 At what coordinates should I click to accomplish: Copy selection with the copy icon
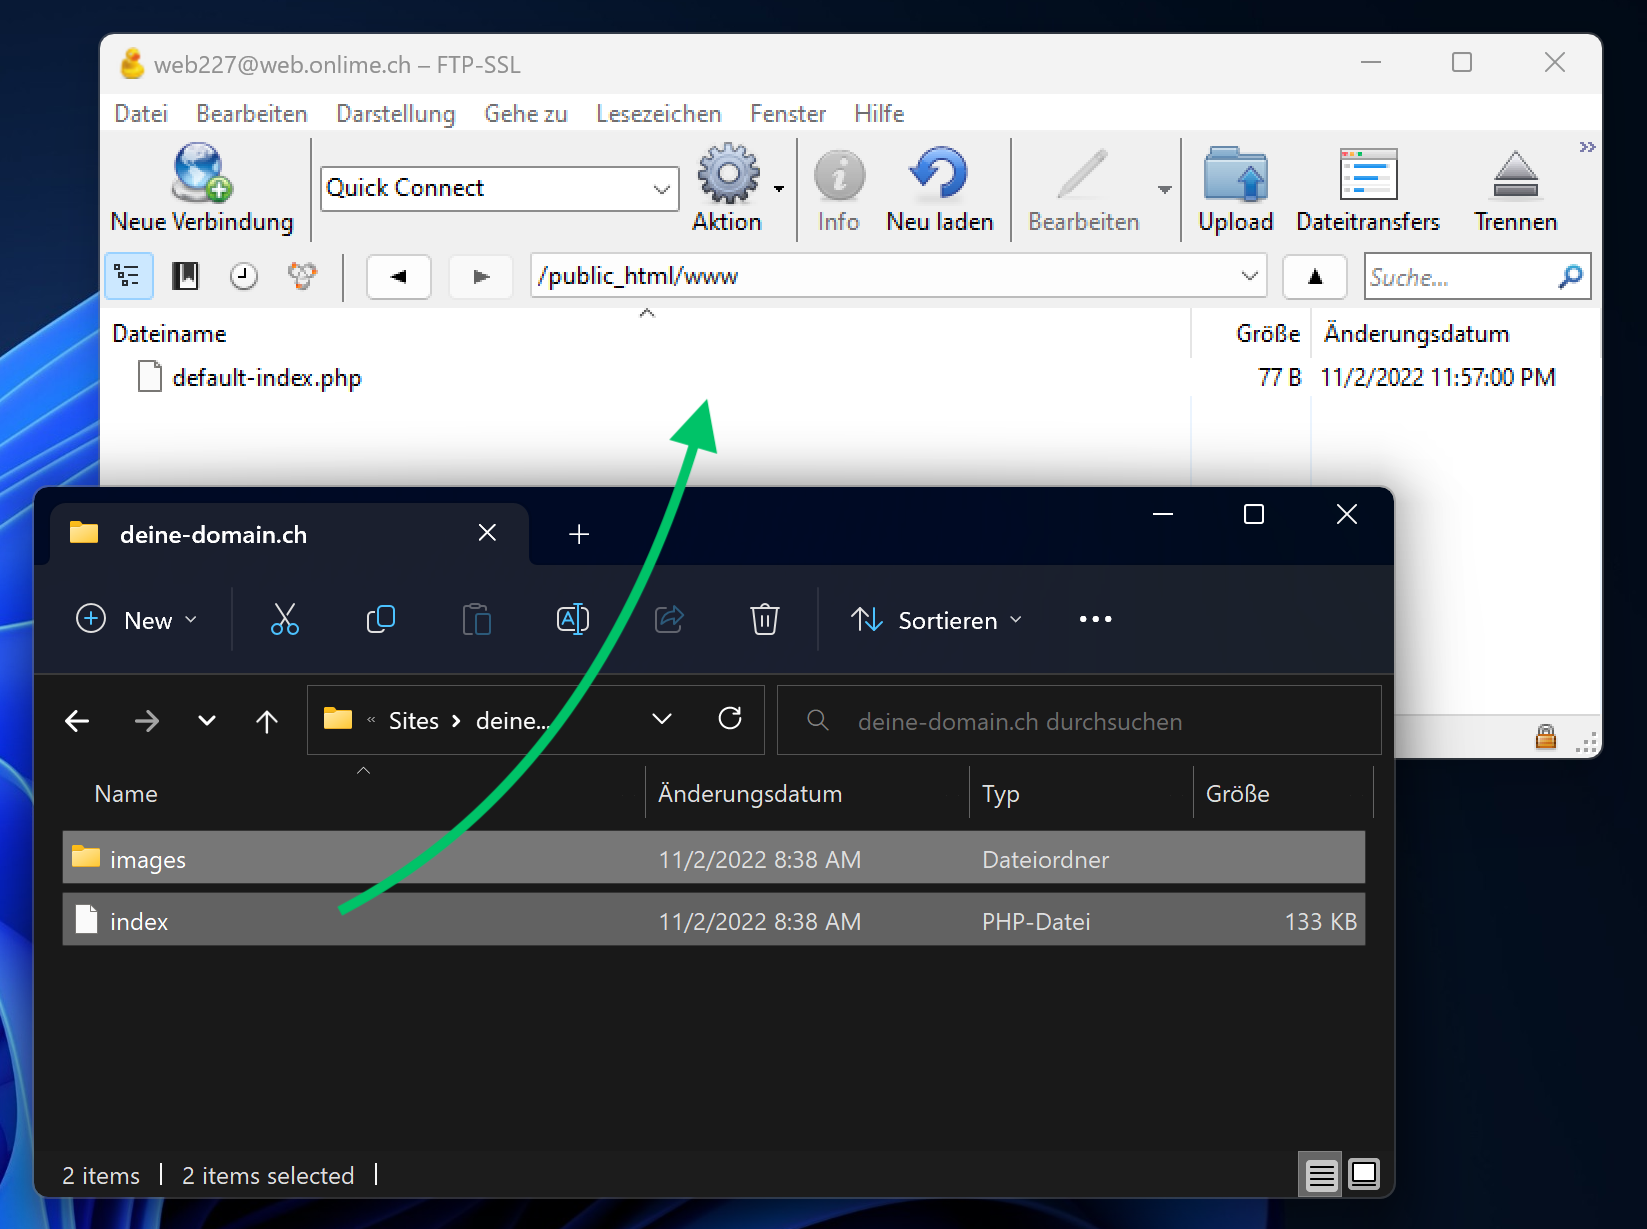[x=381, y=620]
